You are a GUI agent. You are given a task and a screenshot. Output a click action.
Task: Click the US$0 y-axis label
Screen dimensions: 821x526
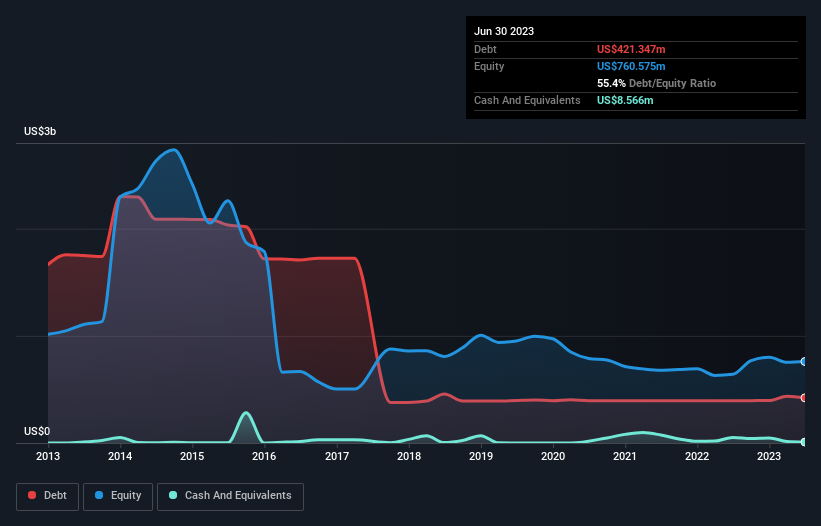coord(37,431)
